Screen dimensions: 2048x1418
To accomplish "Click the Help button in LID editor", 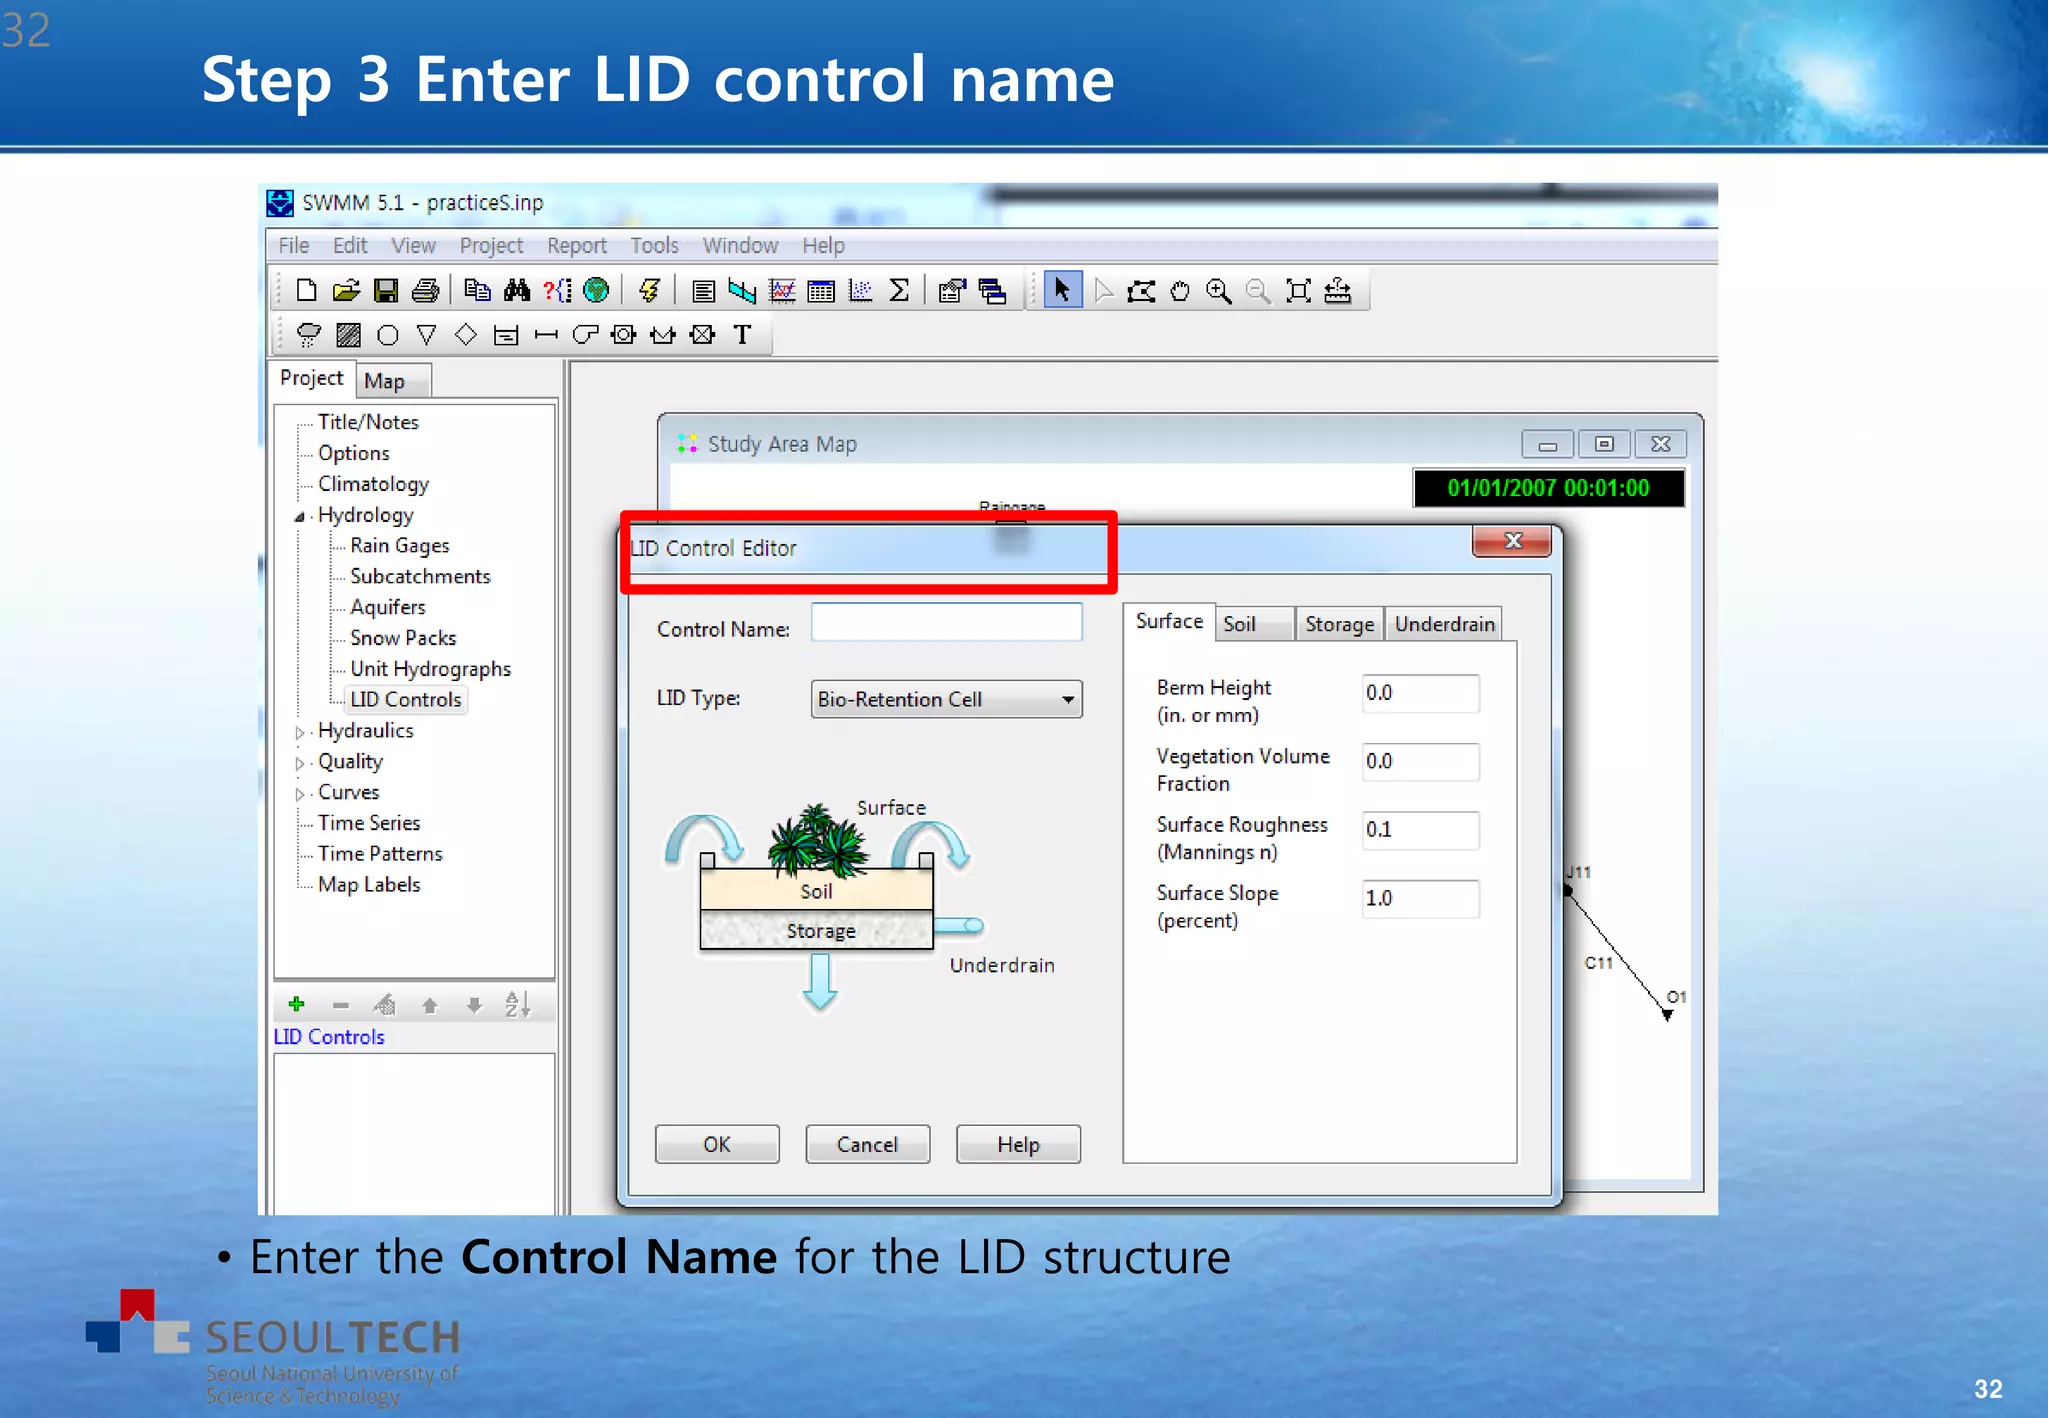I will point(1018,1144).
